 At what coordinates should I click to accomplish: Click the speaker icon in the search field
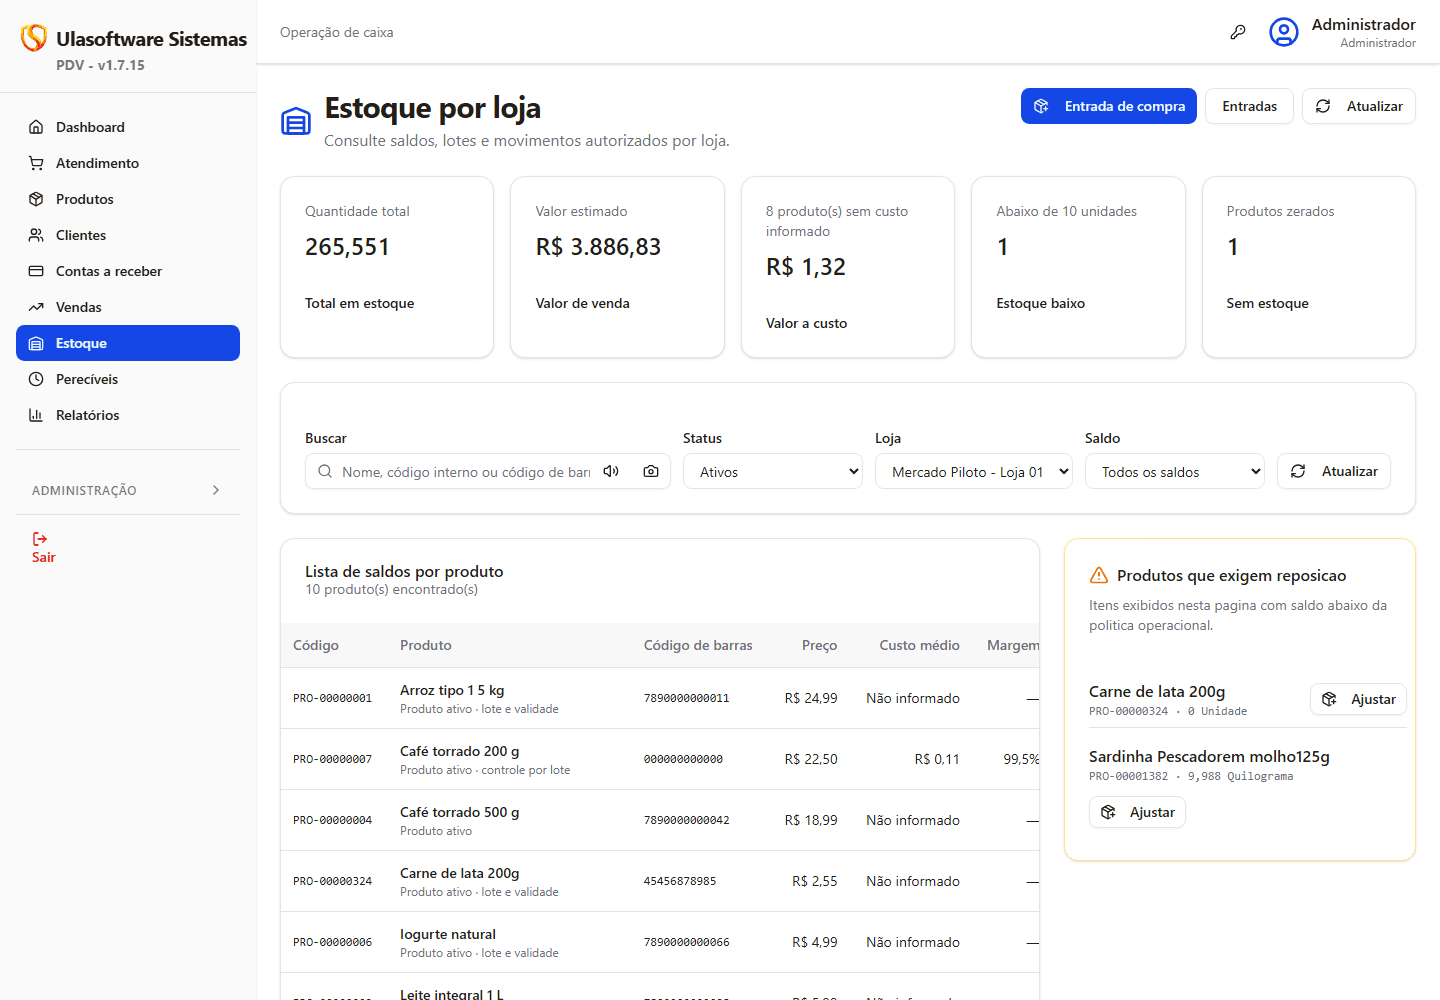point(611,471)
